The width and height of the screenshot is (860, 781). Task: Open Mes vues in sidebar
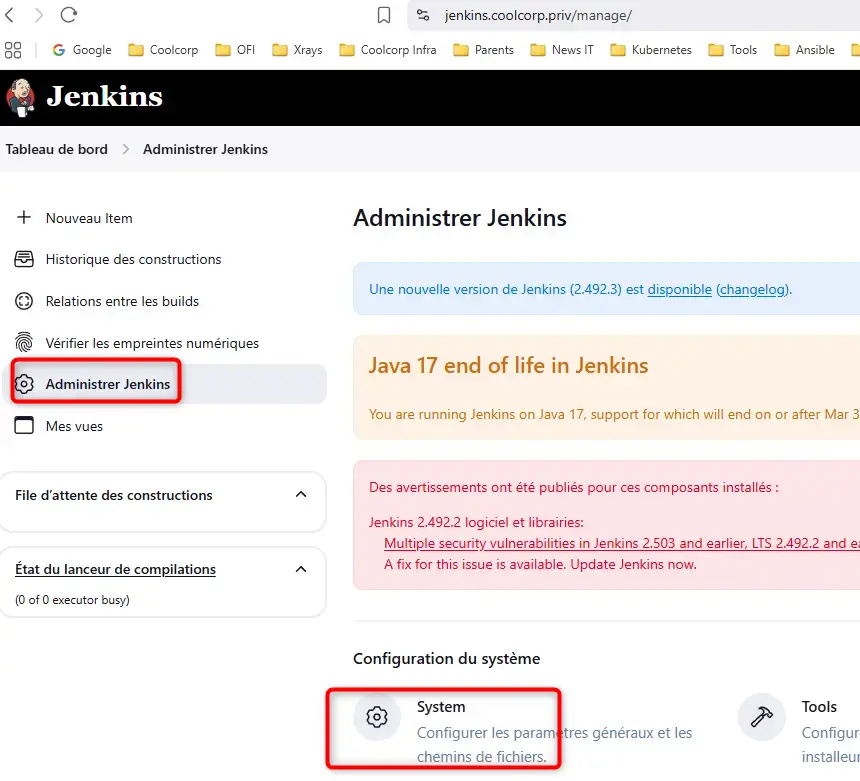pos(74,426)
